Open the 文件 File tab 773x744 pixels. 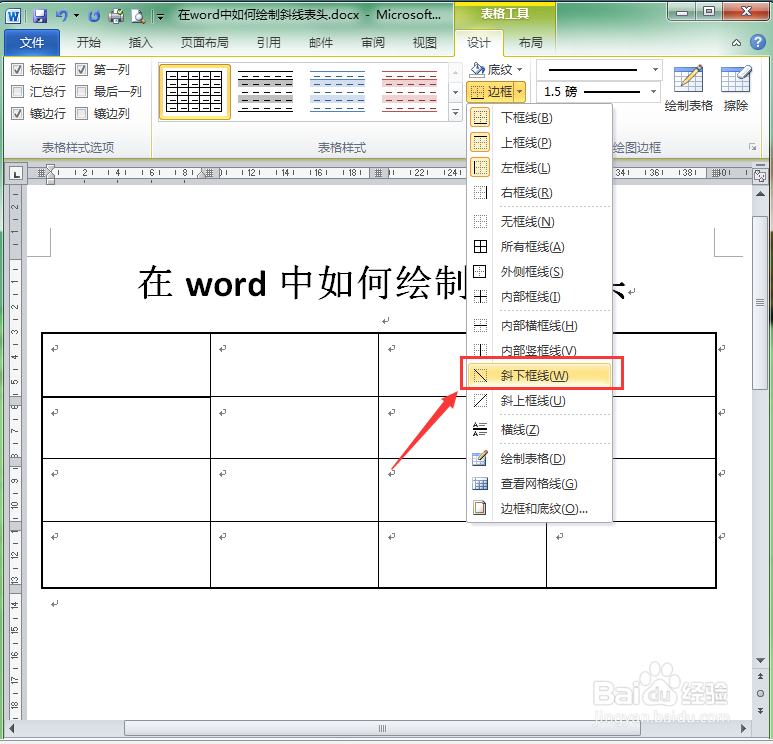pyautogui.click(x=32, y=43)
